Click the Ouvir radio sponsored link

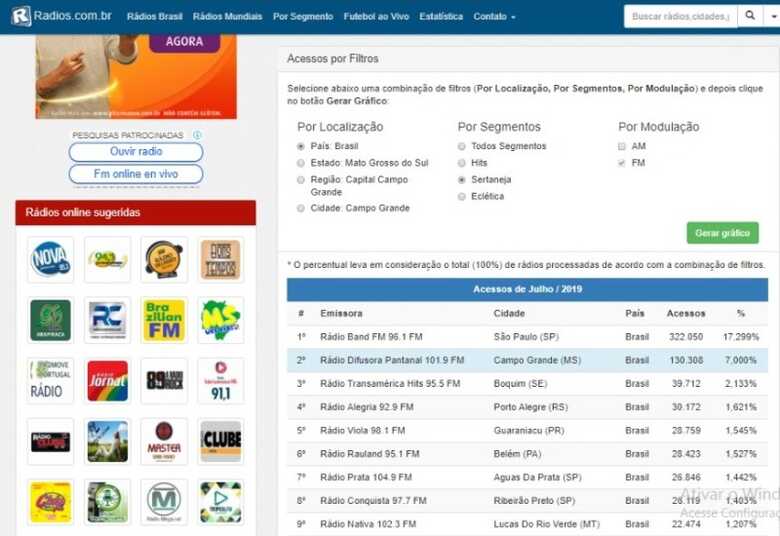coord(136,152)
